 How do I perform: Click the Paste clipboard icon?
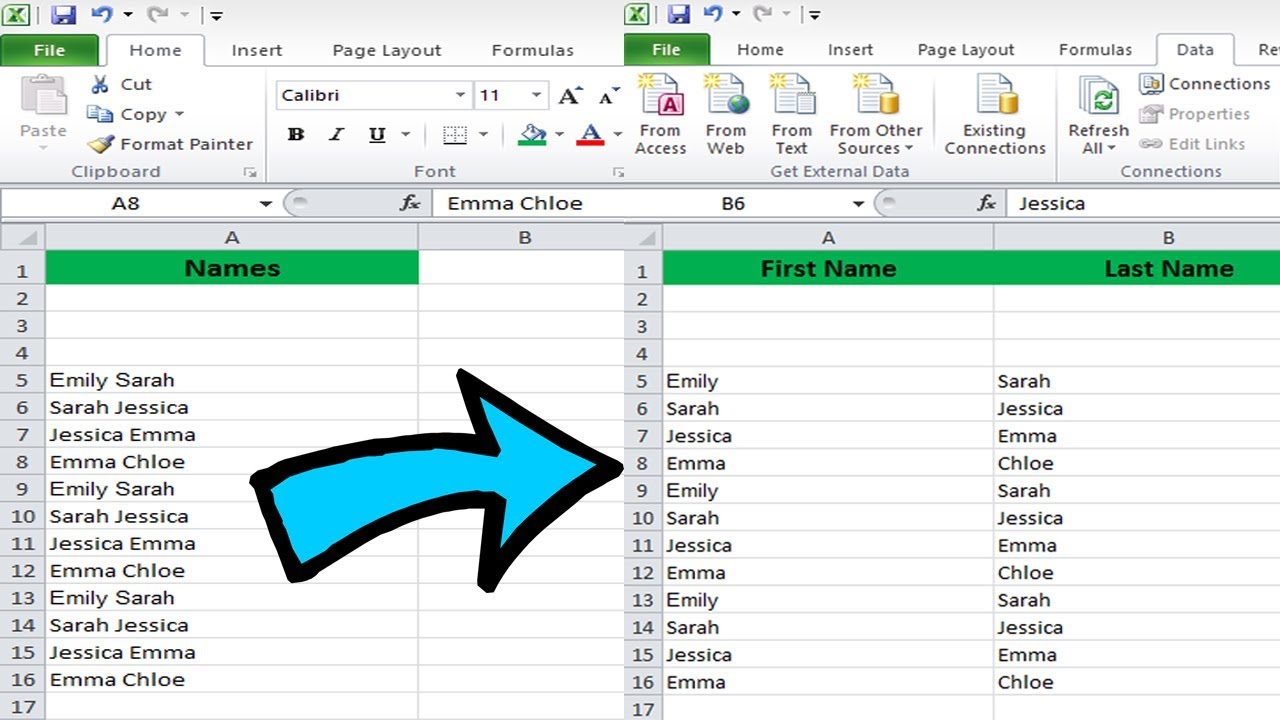click(x=43, y=96)
